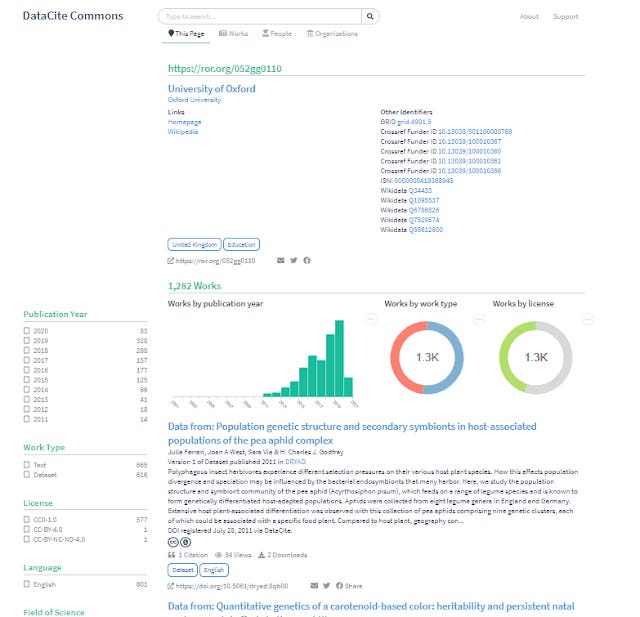Check the 2012 publication year filter

pyautogui.click(x=27, y=409)
